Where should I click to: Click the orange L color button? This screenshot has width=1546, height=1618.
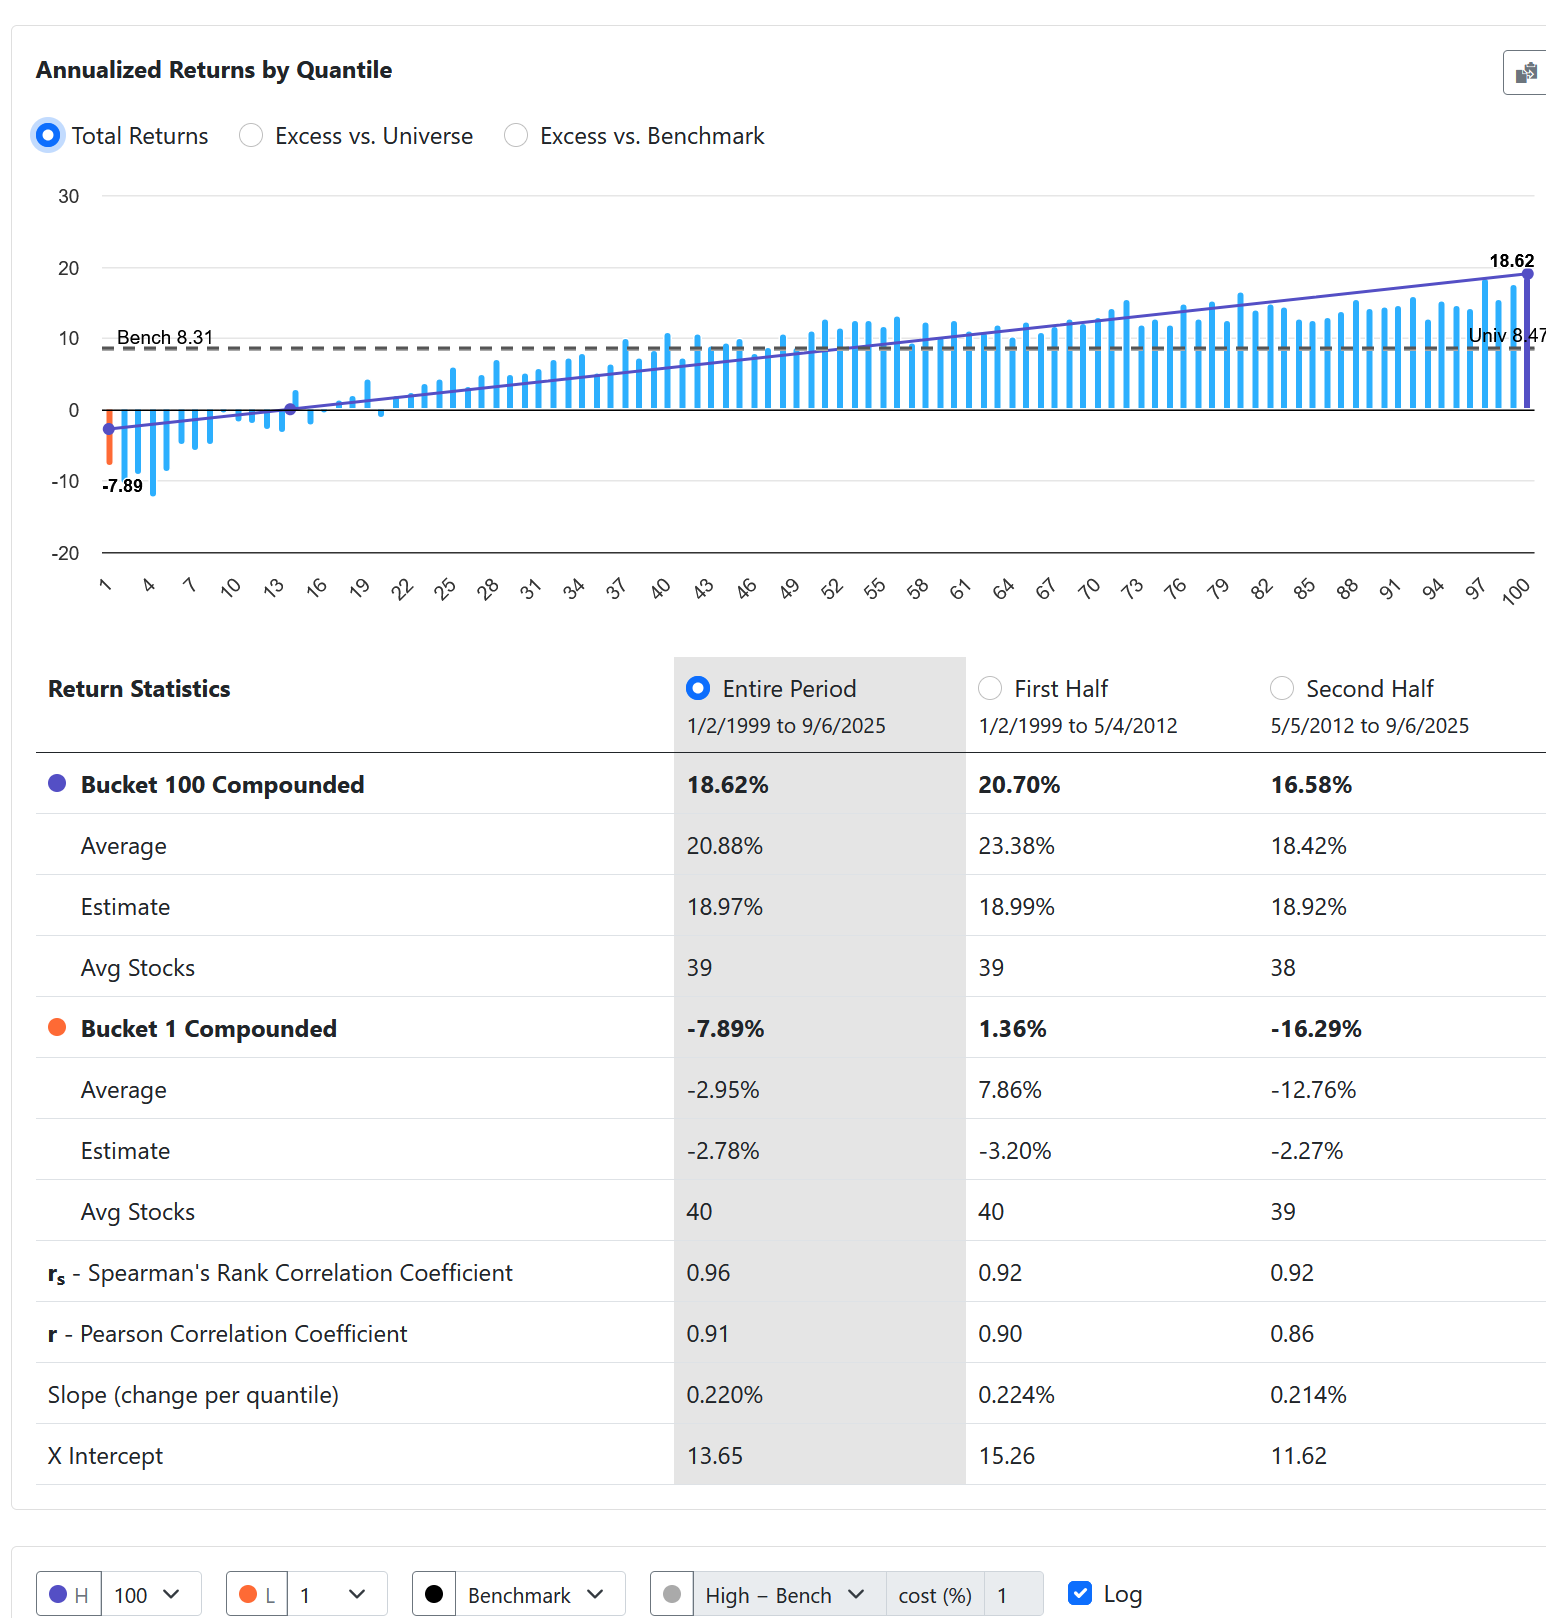pos(257,1594)
